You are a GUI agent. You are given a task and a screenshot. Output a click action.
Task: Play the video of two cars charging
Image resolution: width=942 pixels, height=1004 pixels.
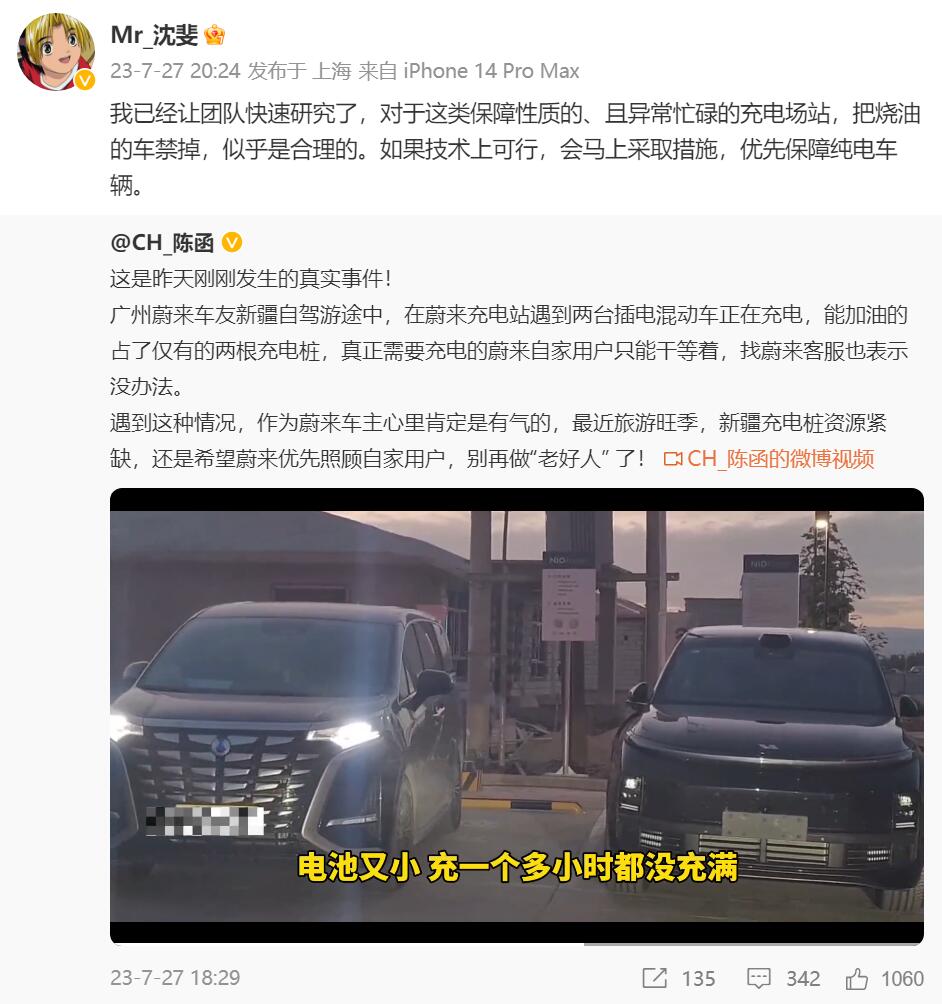(517, 716)
